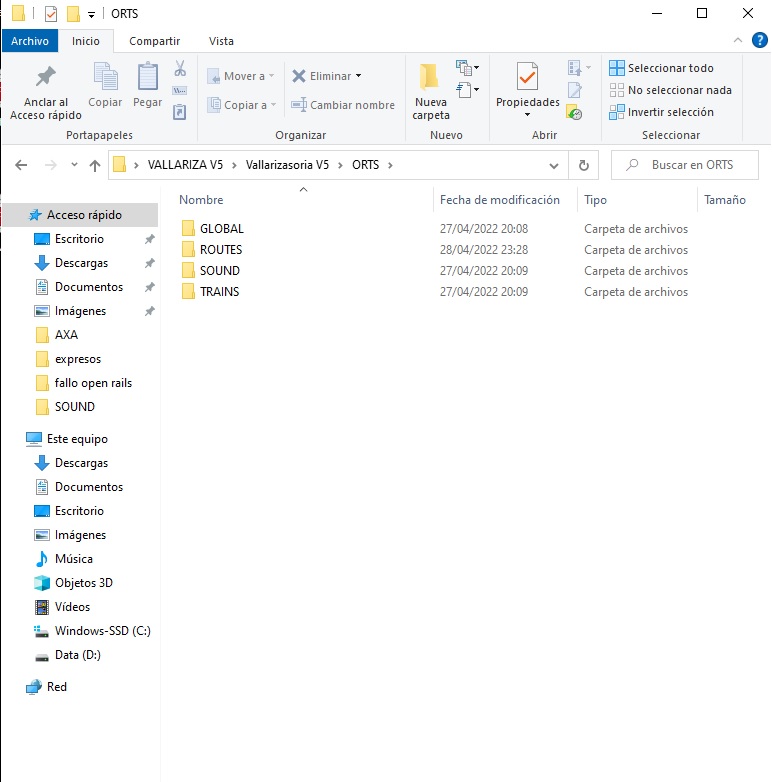Click the refresh button beside address bar

(x=584, y=165)
